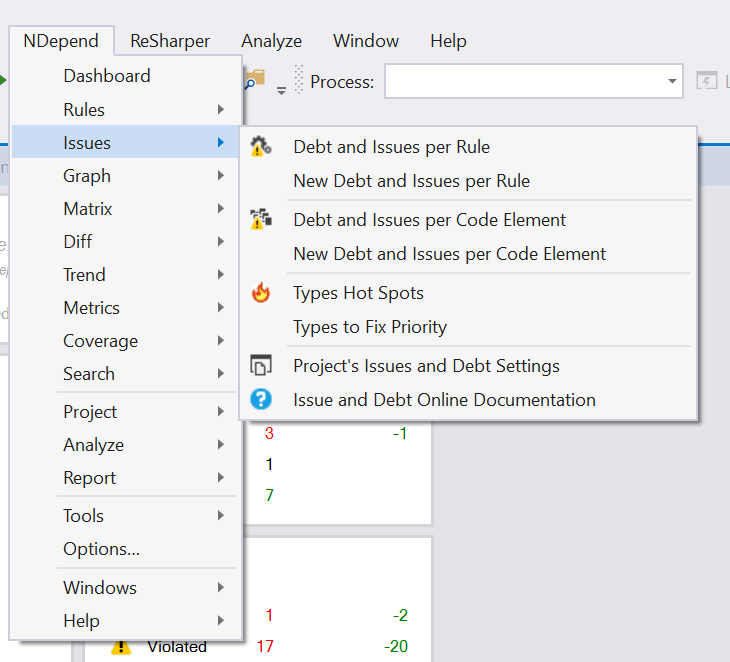Expand the Trend submenu
This screenshot has height=662, width=730.
tap(125, 275)
